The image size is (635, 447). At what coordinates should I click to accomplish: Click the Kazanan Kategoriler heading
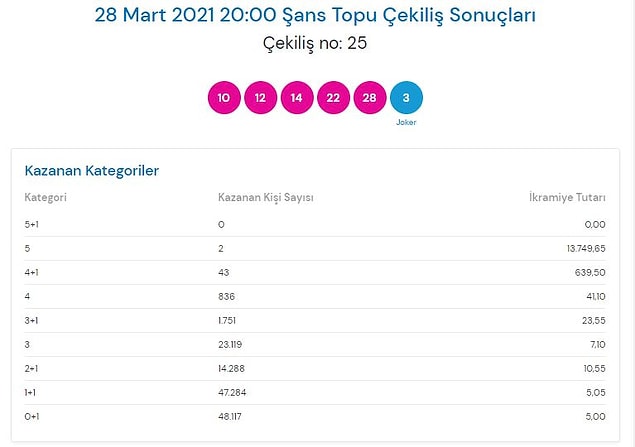coord(92,171)
